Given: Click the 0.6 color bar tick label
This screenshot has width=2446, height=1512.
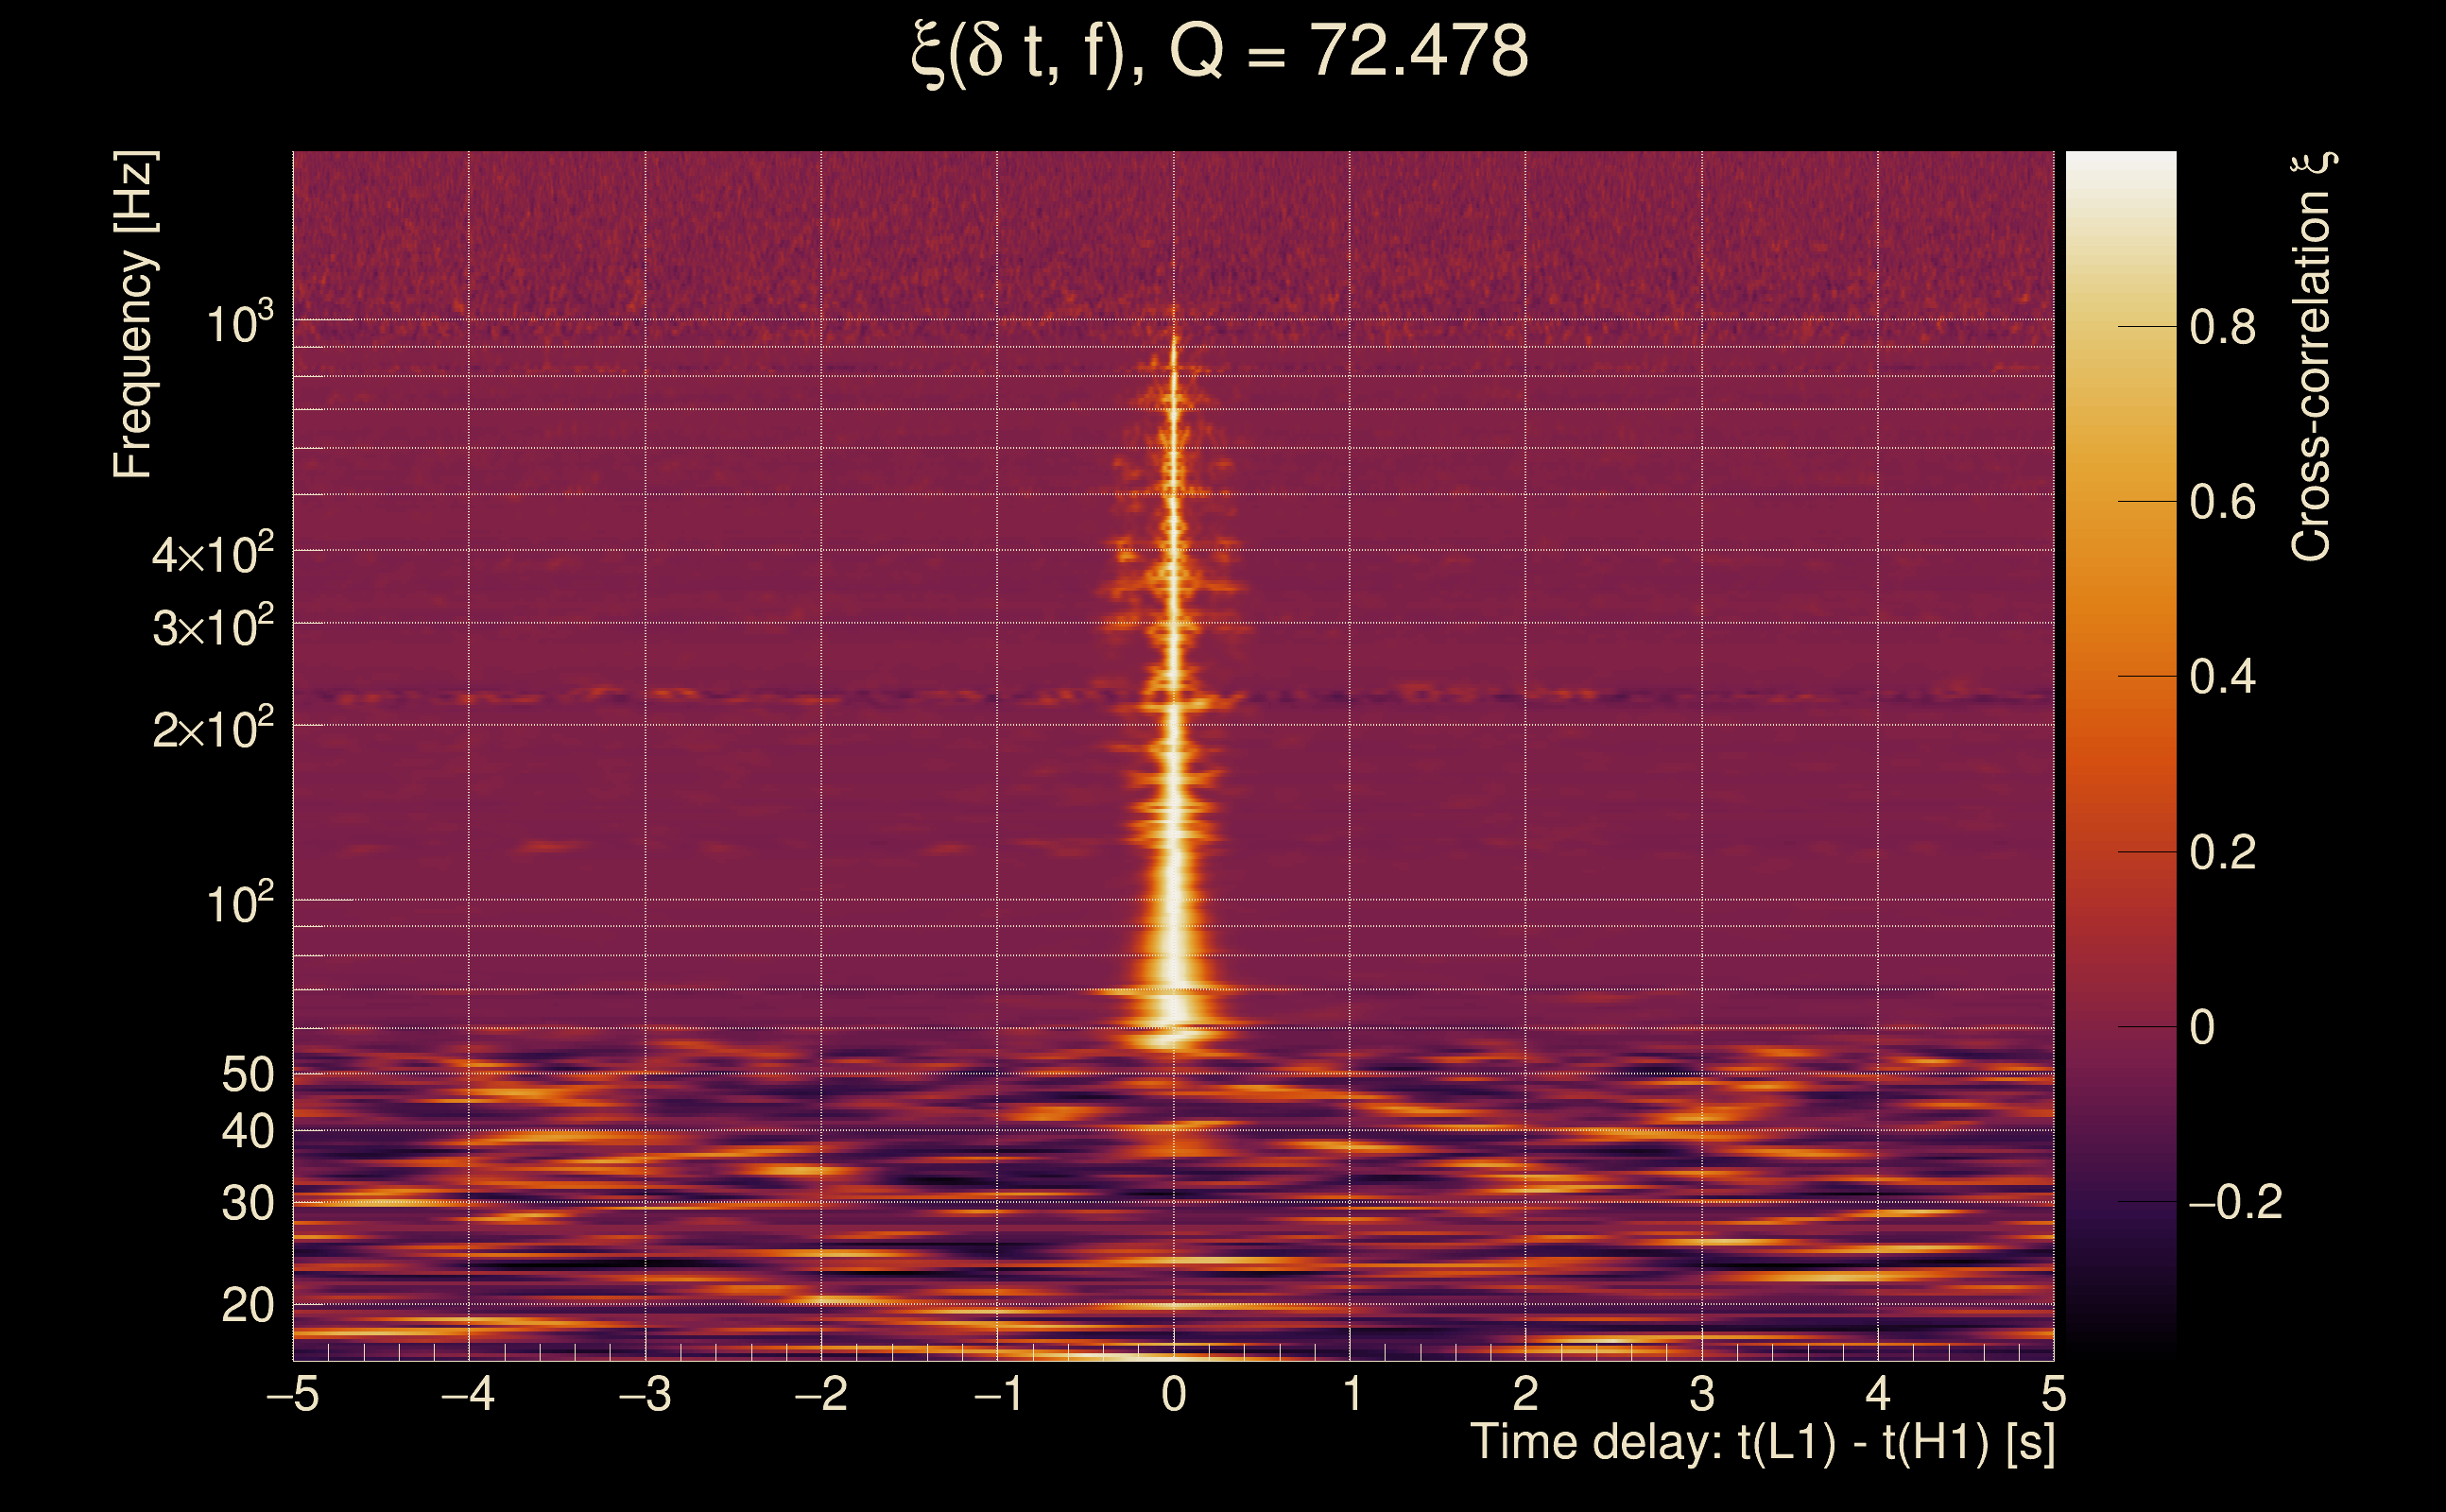Looking at the screenshot, I should tap(2222, 502).
